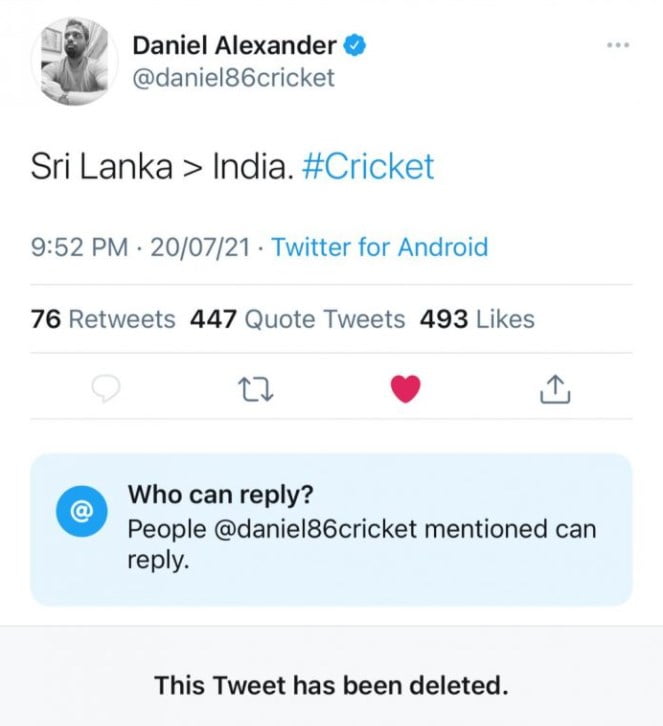Click the @daniel86cricket handle under the name
The image size is (663, 726).
[x=233, y=77]
